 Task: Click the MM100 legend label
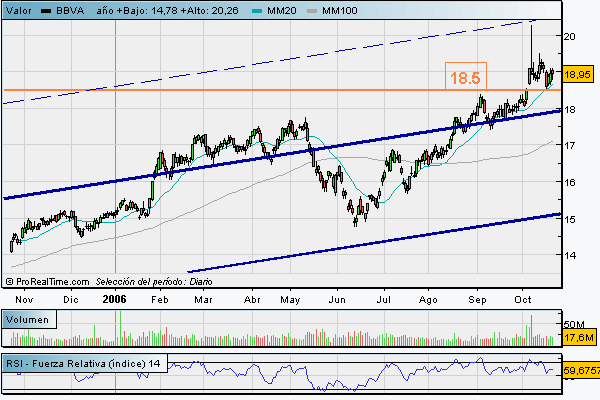click(x=340, y=10)
